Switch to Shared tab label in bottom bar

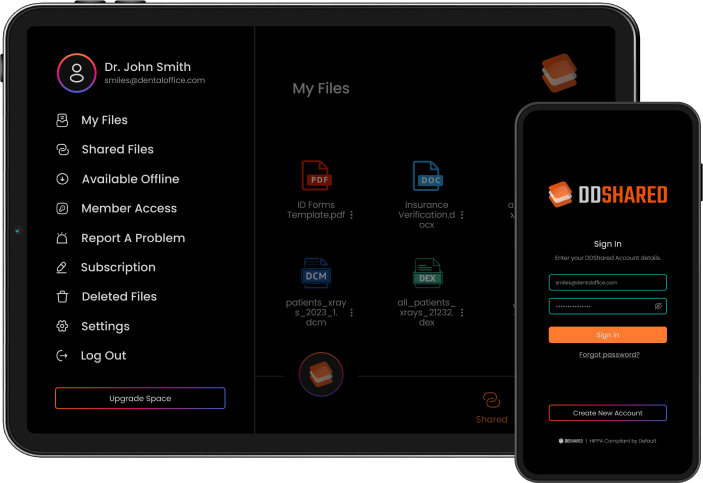(x=492, y=419)
